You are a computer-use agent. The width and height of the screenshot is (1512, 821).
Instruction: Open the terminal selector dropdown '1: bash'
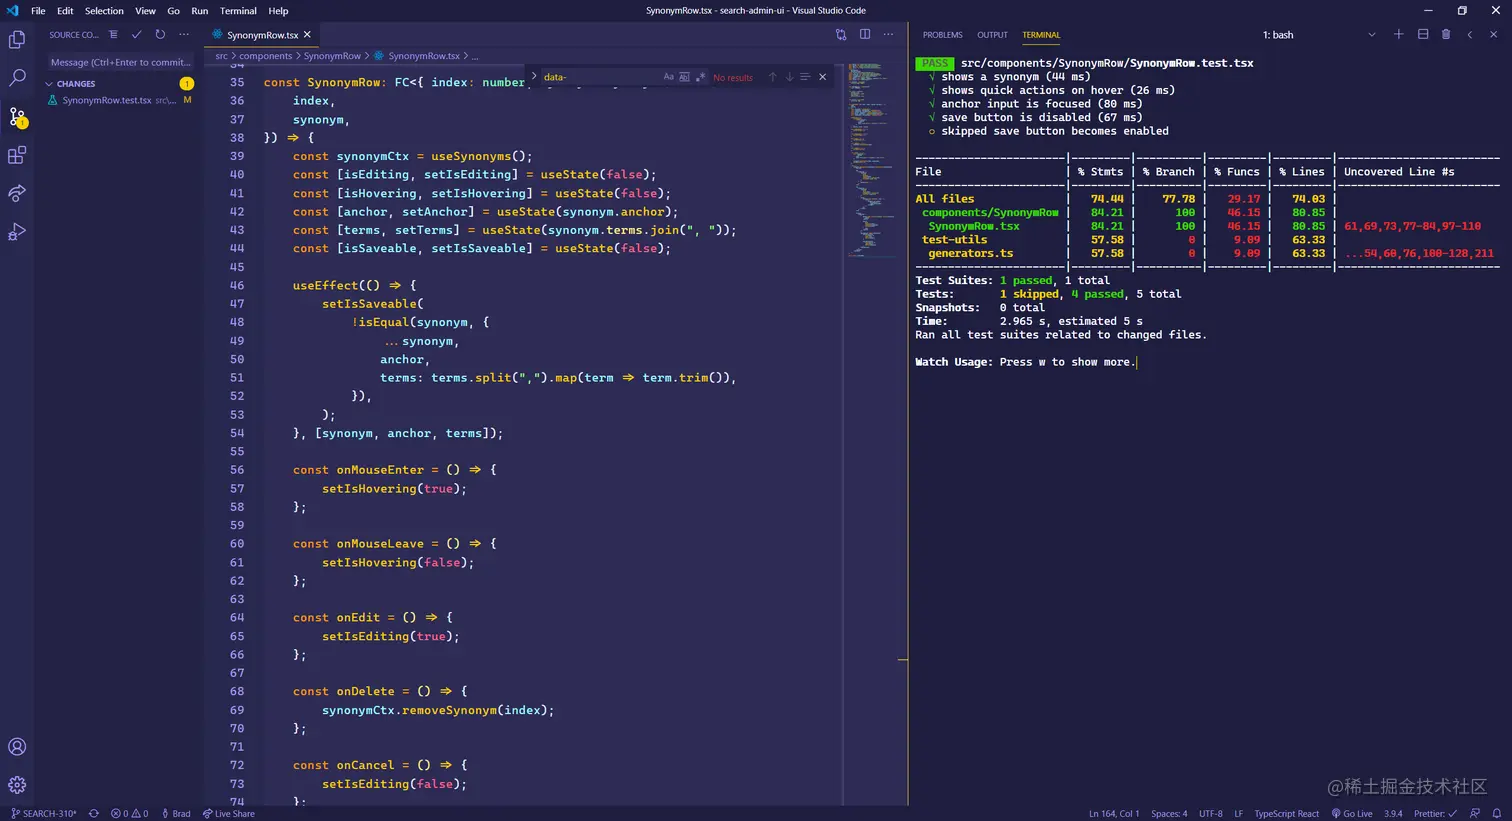tap(1319, 35)
